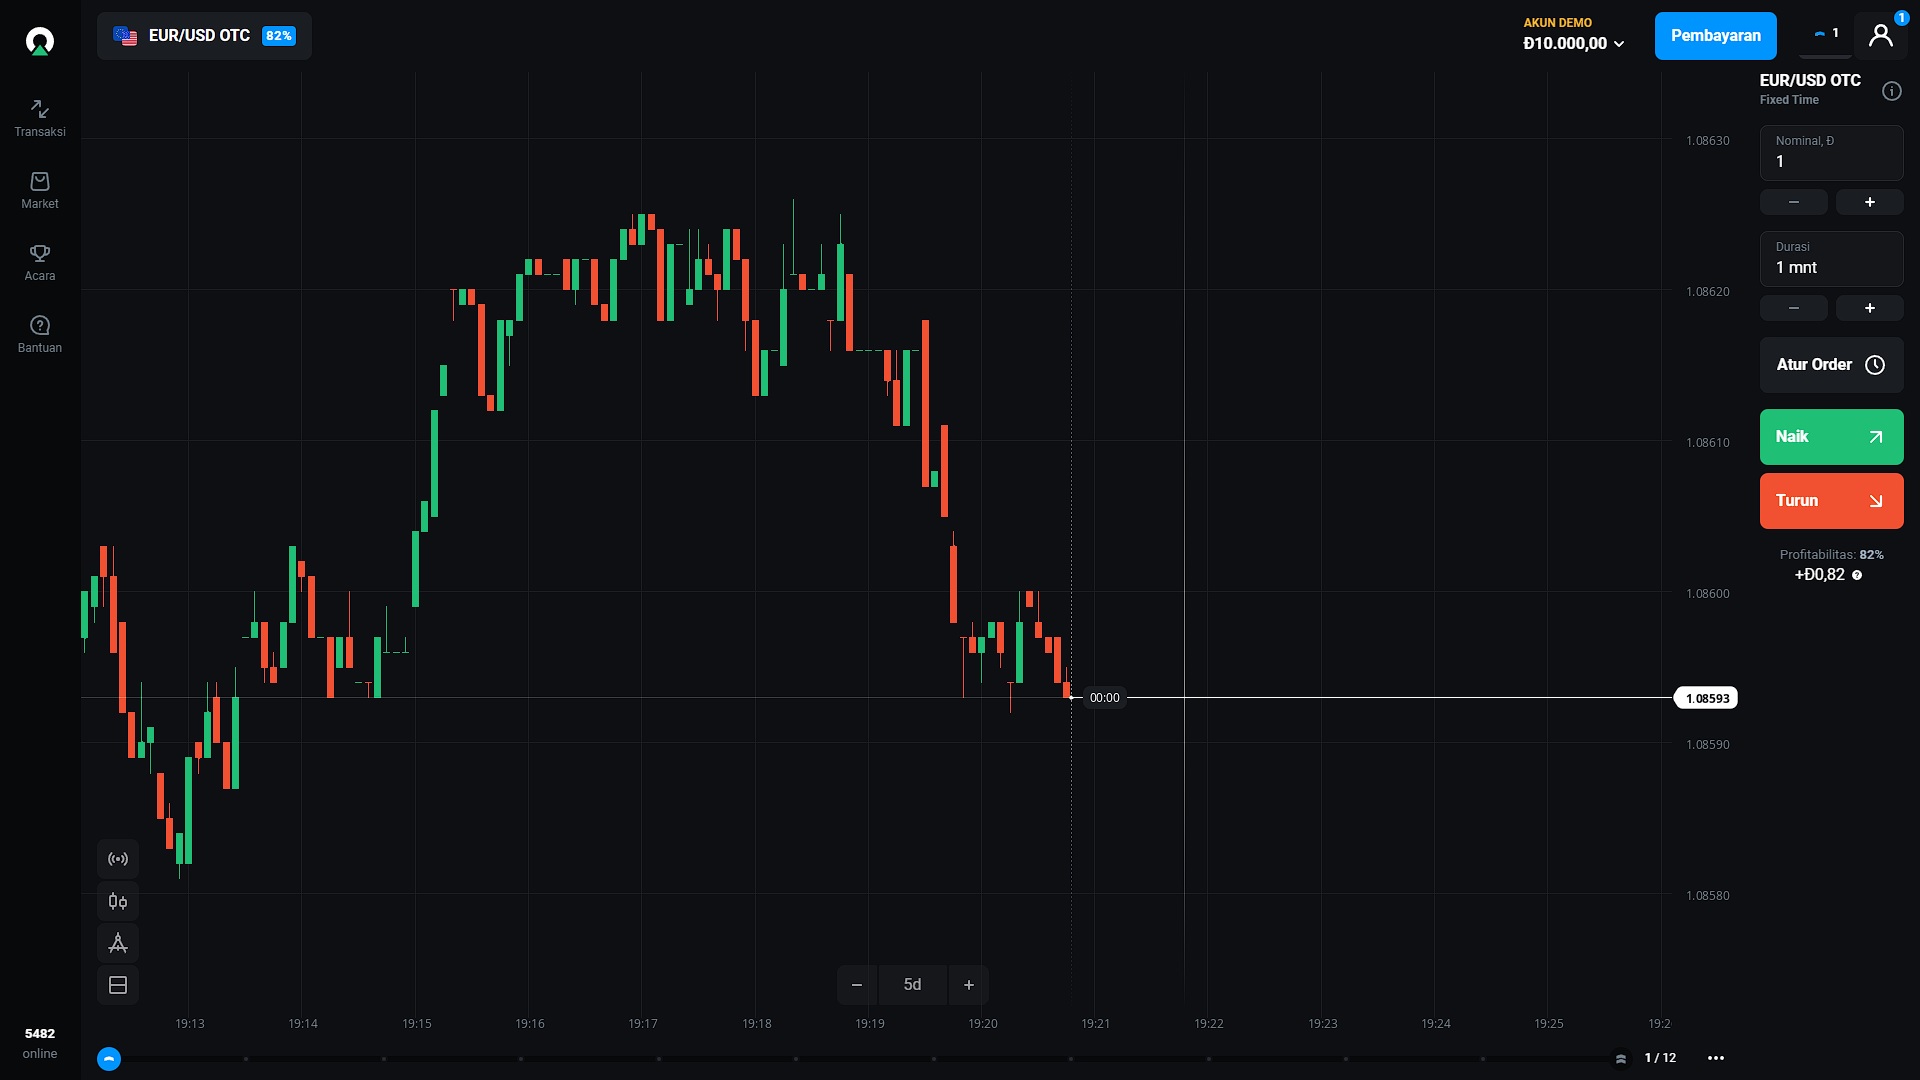Open Bantuan from the left sidebar
The image size is (1920, 1080).
point(39,333)
